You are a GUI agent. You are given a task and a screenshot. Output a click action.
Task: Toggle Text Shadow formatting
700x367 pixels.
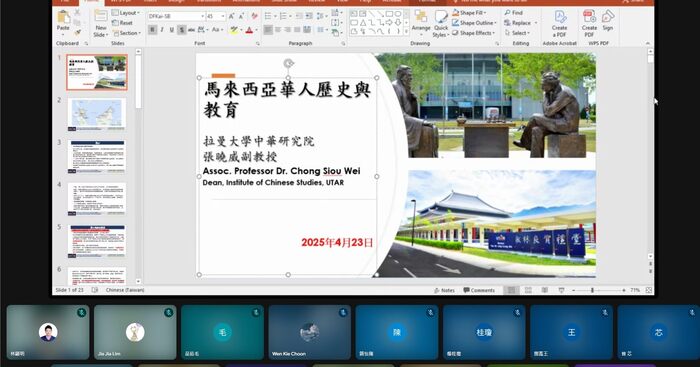pos(181,30)
